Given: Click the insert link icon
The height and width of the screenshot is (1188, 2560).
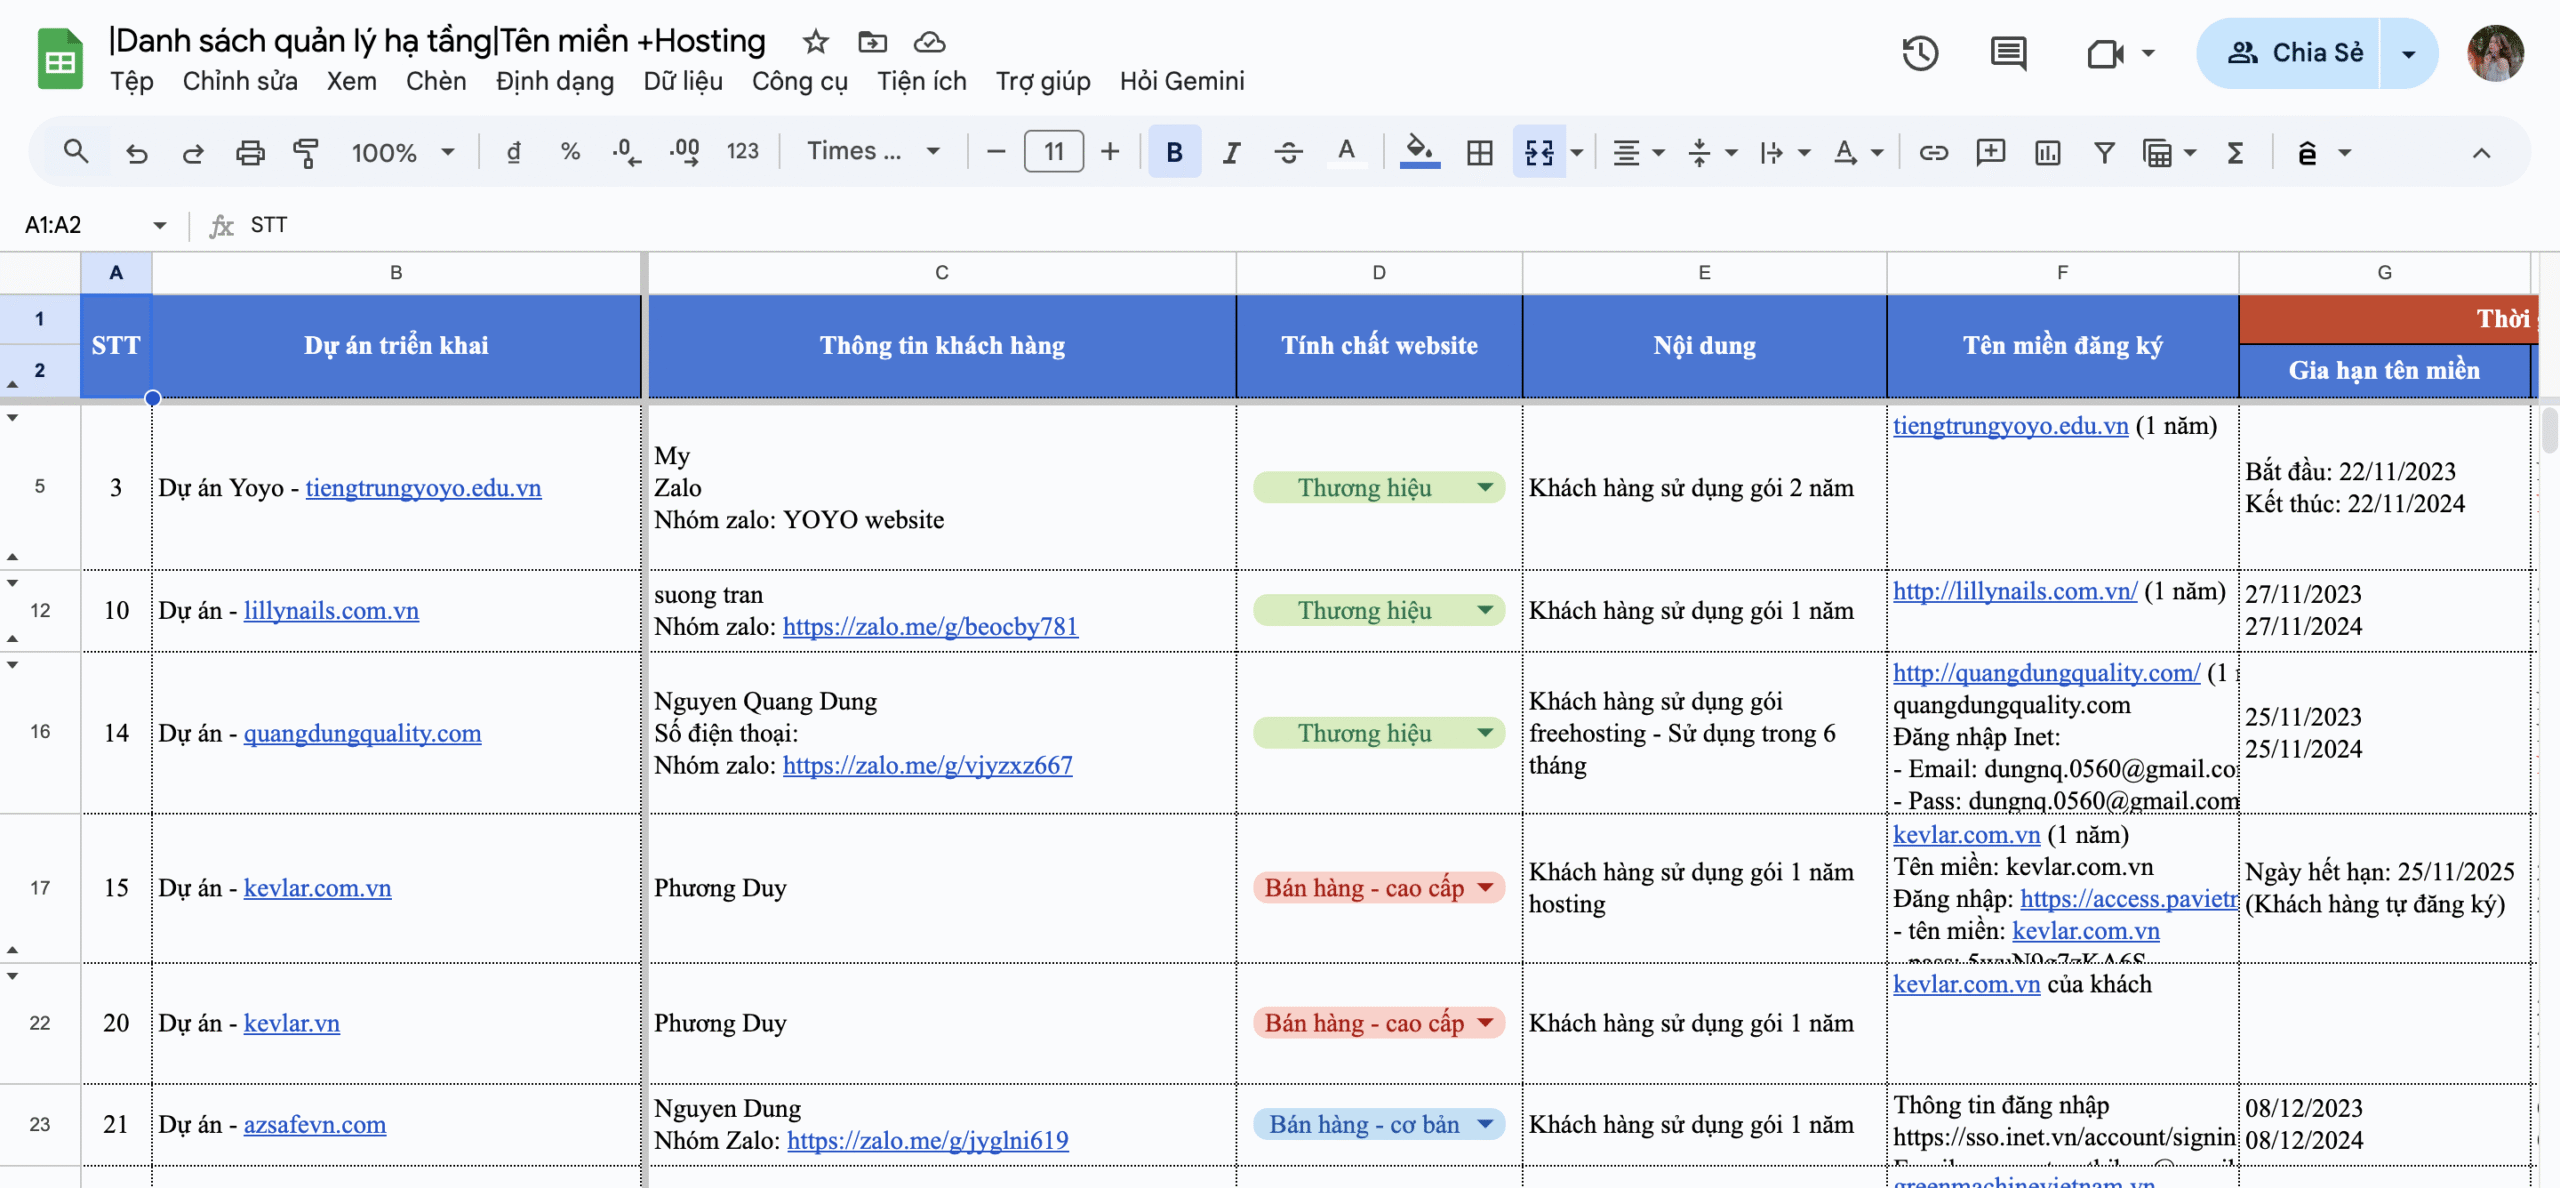Looking at the screenshot, I should (1933, 153).
